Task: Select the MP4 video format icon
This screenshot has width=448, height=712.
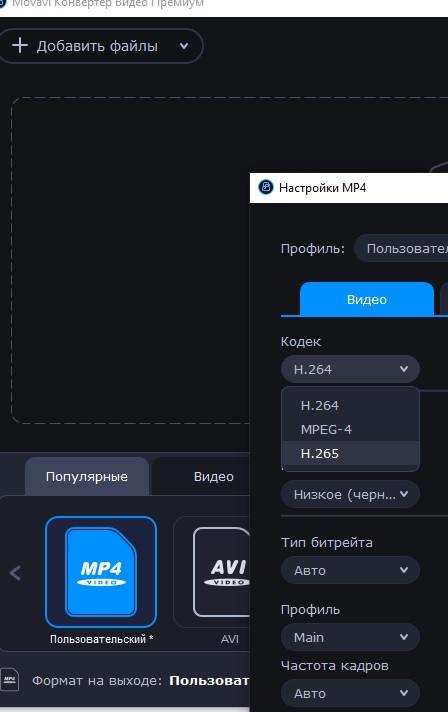Action: coord(101,572)
